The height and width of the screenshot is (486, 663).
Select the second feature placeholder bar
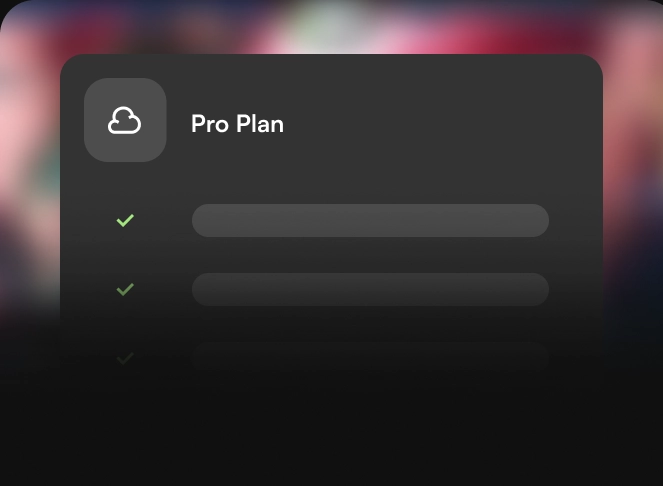[370, 289]
